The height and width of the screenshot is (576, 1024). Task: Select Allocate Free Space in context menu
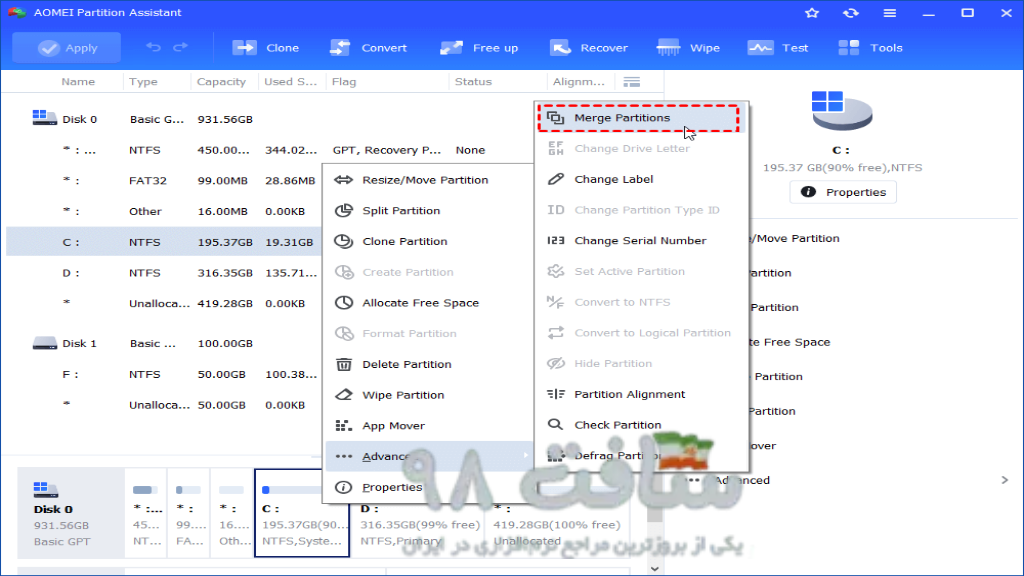pyautogui.click(x=429, y=302)
